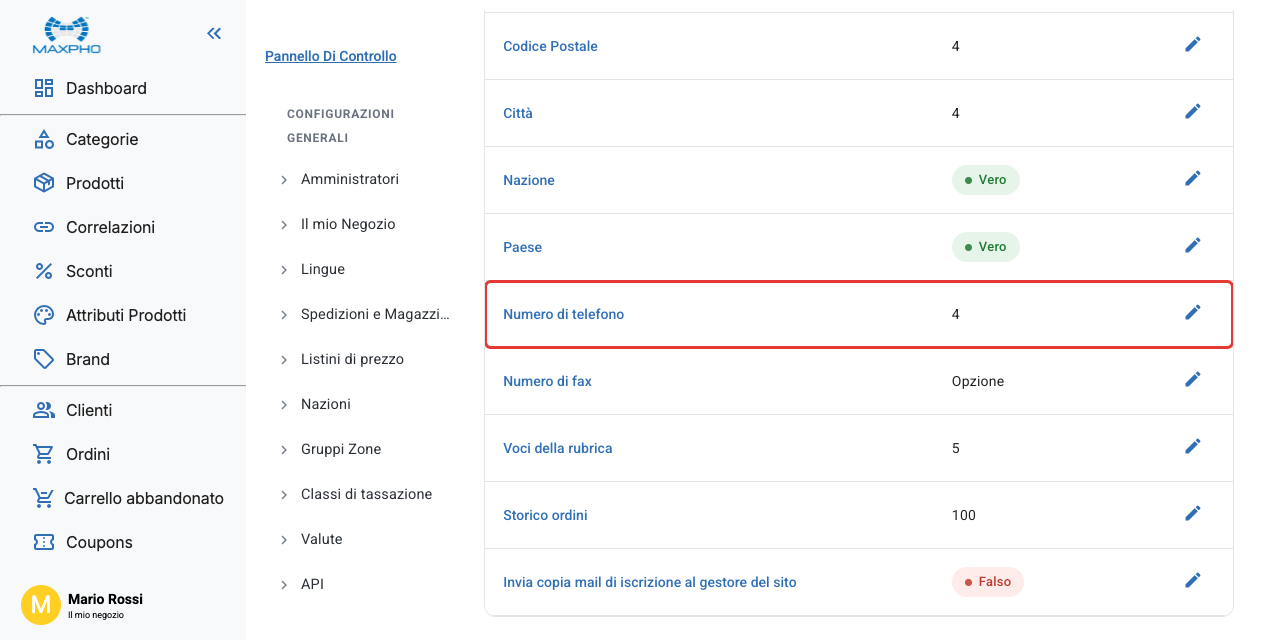Click the Maxpho logo

click(67, 35)
